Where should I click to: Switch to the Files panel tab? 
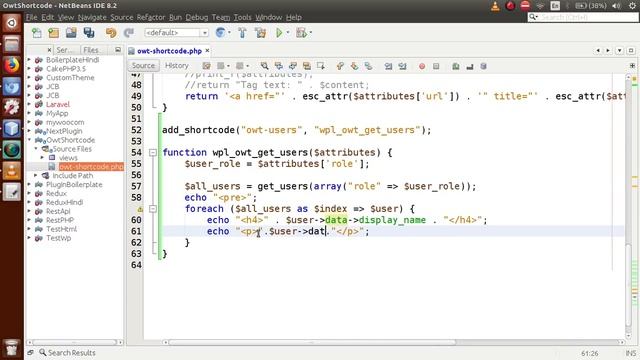click(x=91, y=50)
